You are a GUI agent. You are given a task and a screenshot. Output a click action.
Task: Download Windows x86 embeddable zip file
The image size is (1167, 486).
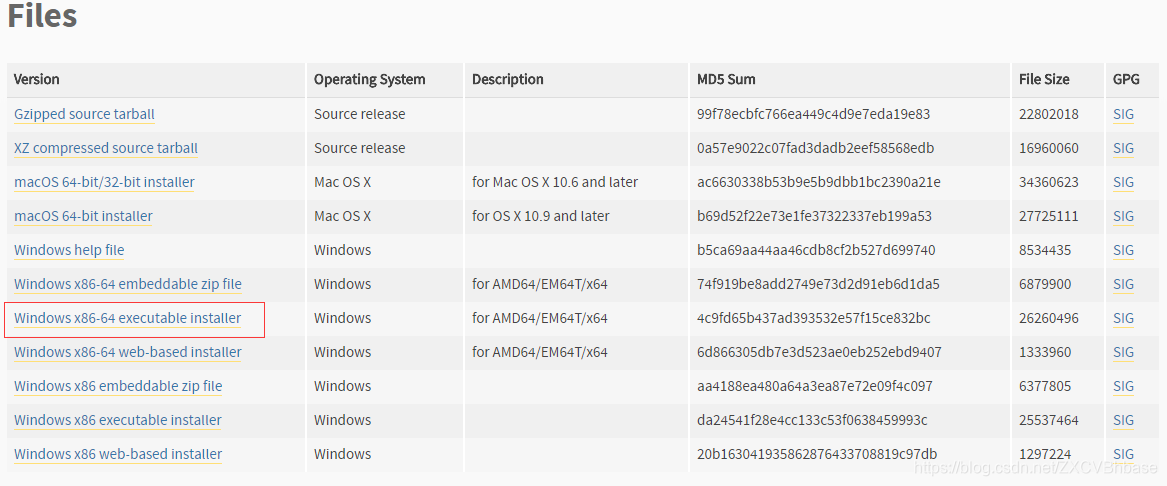[118, 386]
